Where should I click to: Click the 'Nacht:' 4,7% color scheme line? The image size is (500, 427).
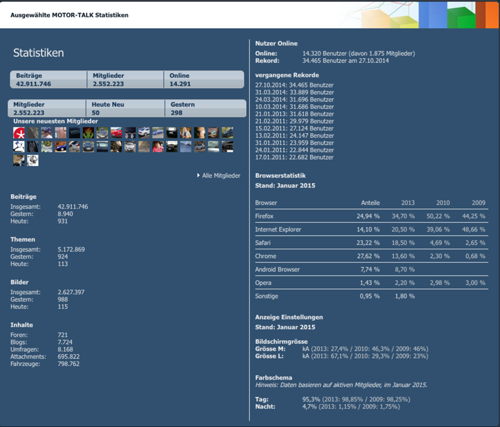coord(327,407)
